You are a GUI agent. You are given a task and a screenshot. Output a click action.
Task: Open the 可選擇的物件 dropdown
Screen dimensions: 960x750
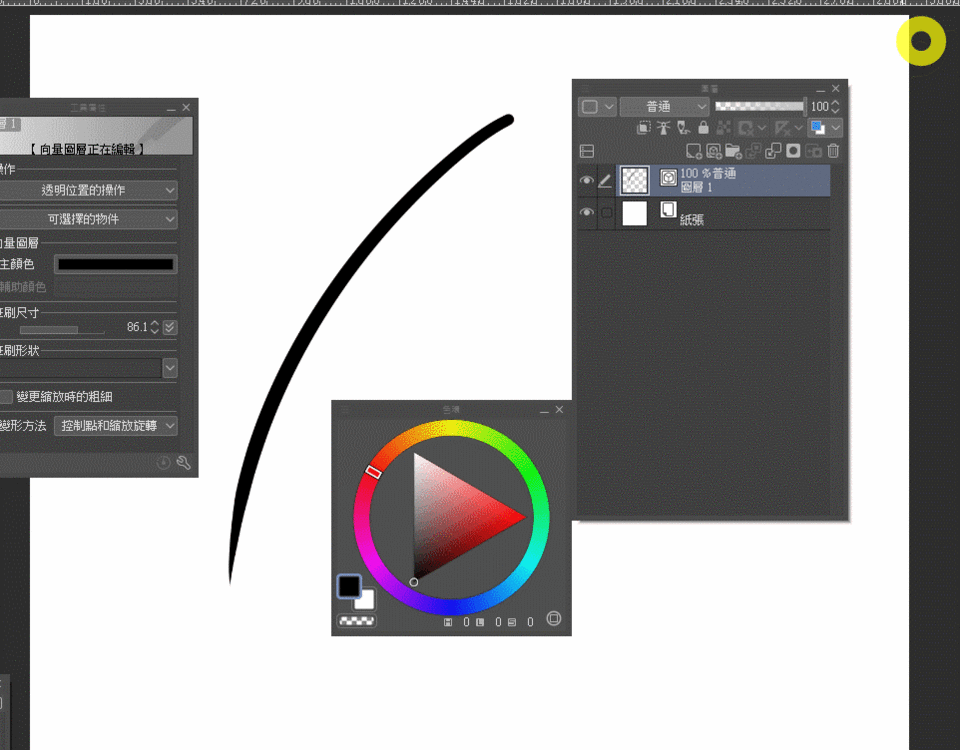[x=88, y=219]
